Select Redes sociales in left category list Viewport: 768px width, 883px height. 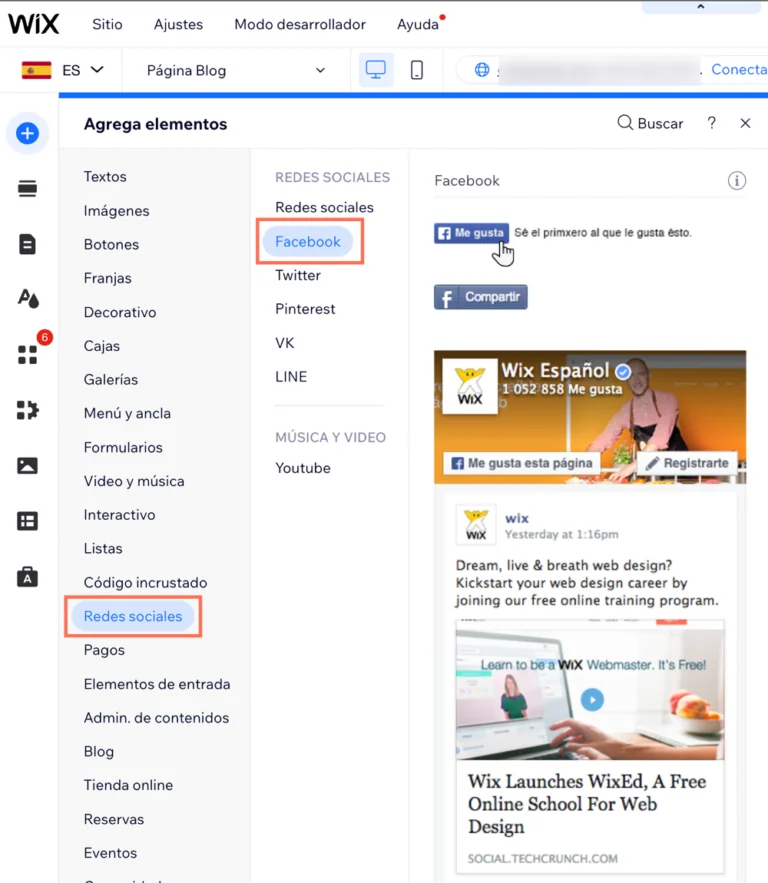pyautogui.click(x=133, y=616)
